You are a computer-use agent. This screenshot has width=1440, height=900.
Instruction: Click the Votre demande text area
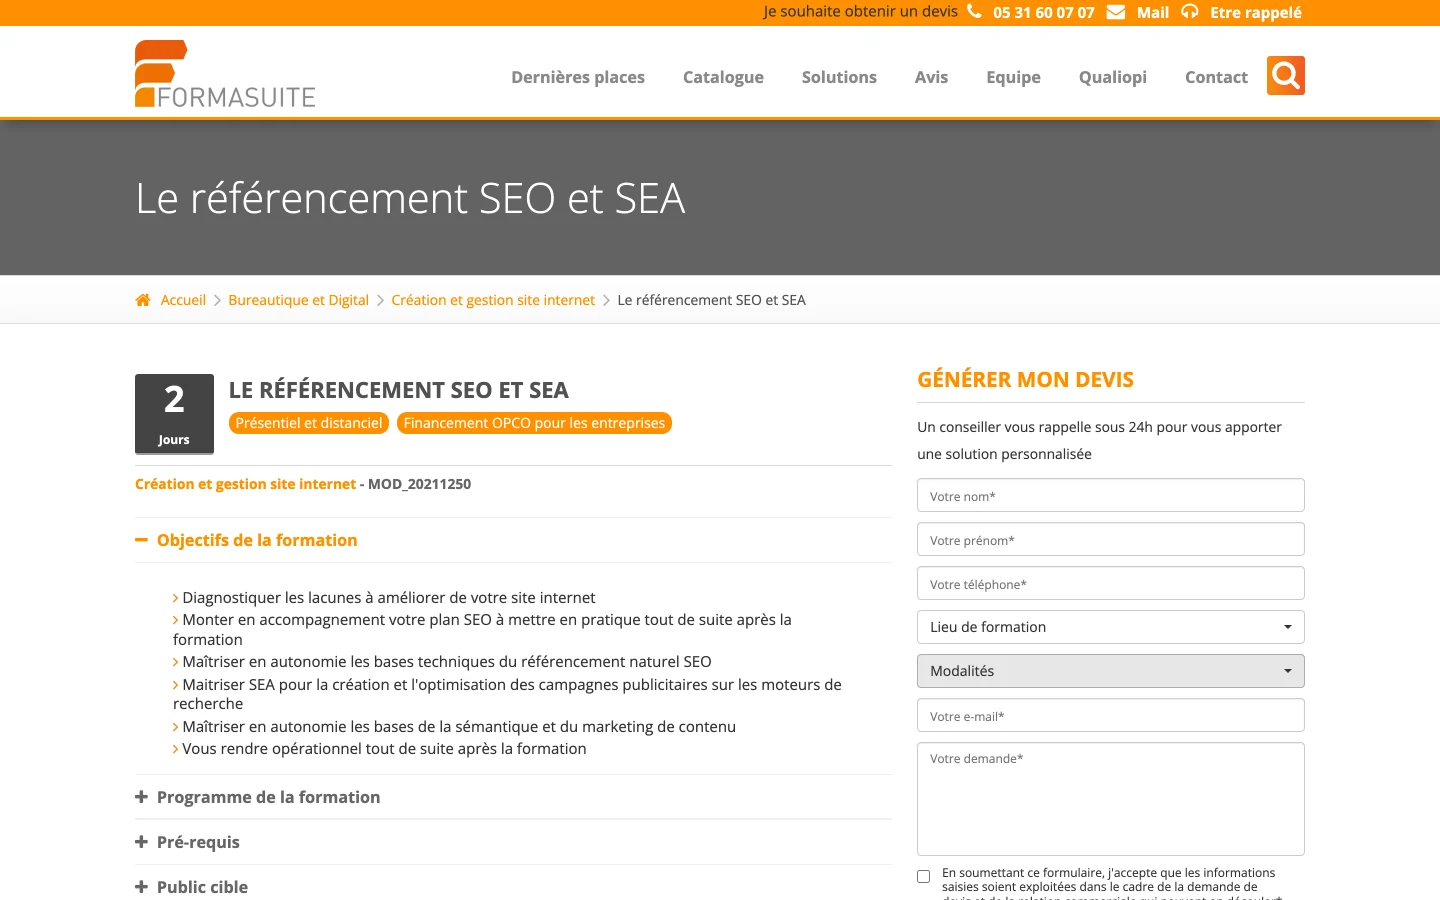(1111, 799)
